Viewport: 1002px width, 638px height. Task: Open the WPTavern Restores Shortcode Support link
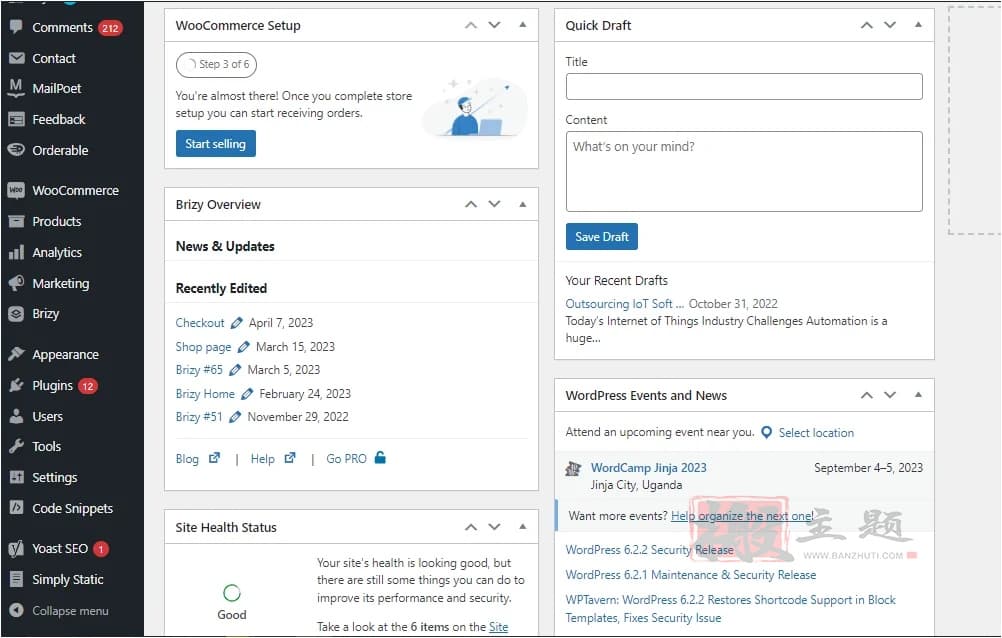point(730,609)
